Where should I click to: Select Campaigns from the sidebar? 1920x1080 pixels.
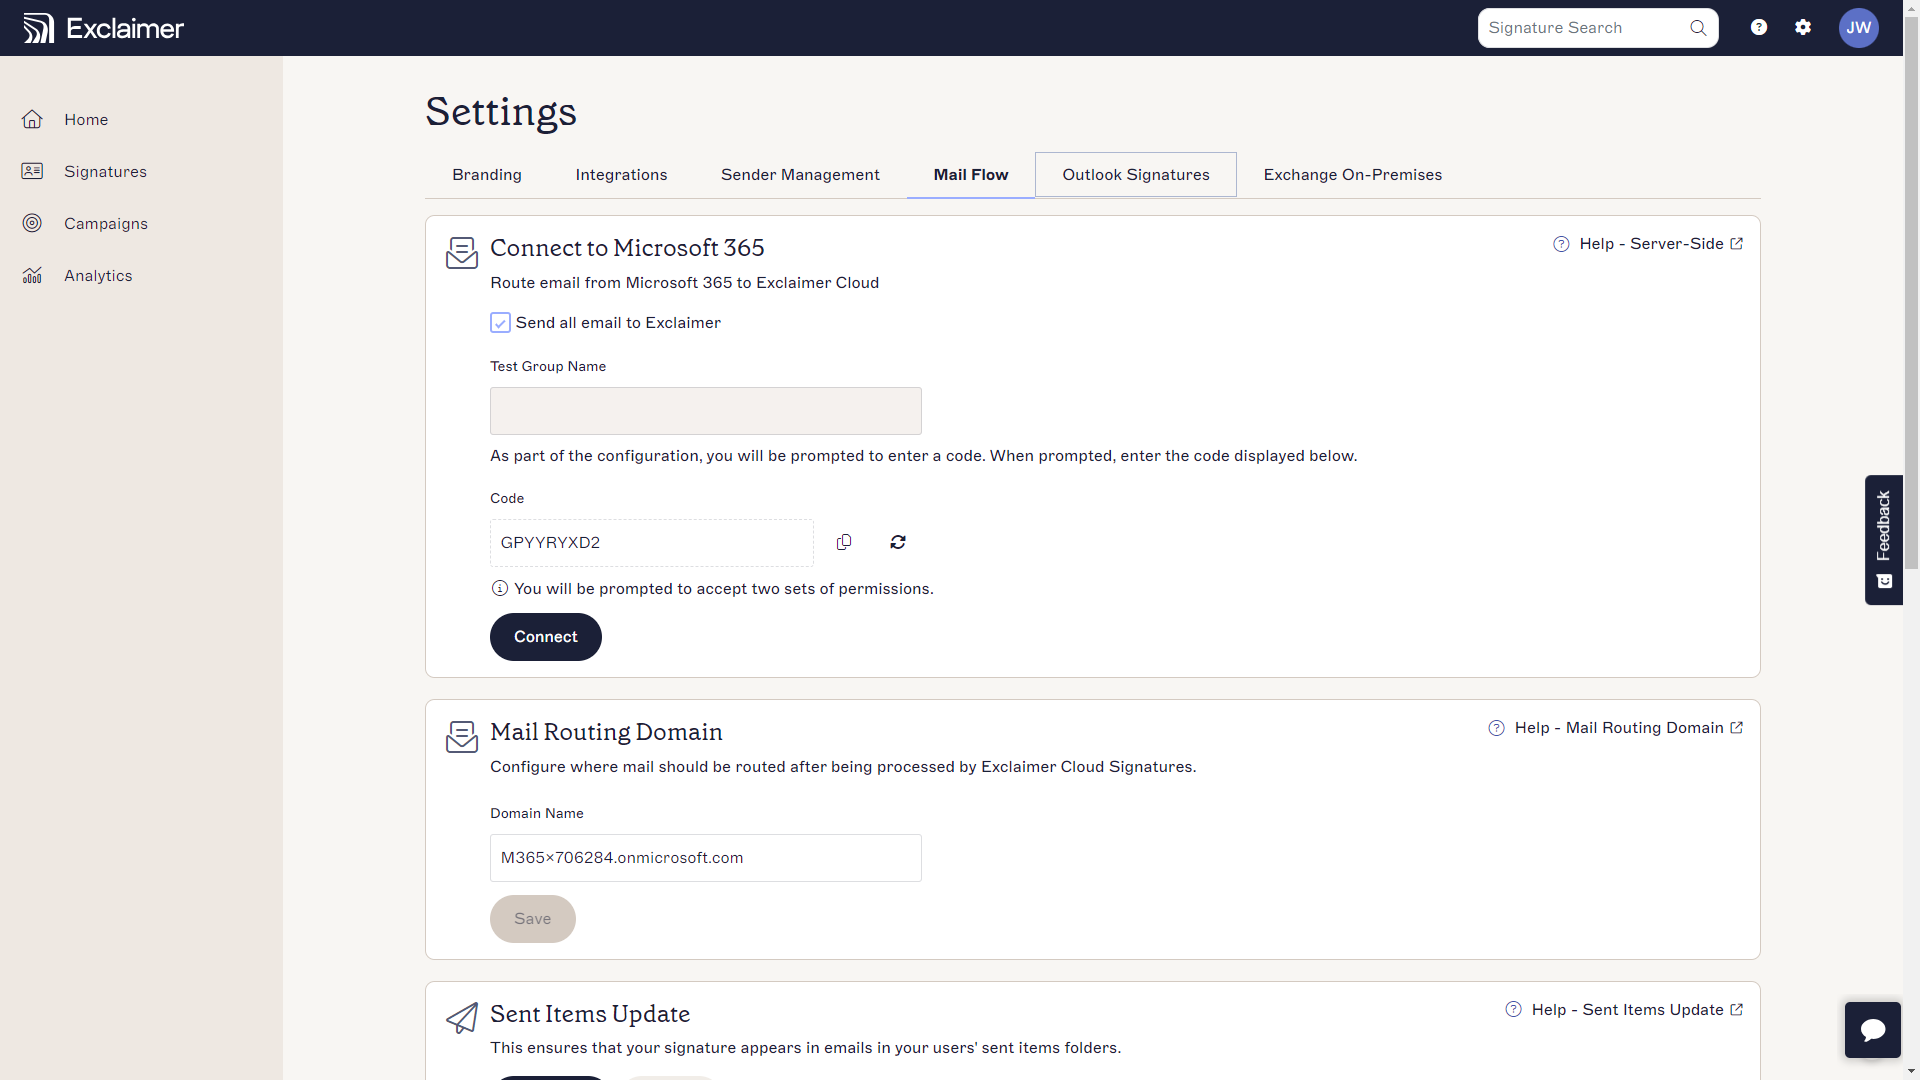tap(106, 223)
